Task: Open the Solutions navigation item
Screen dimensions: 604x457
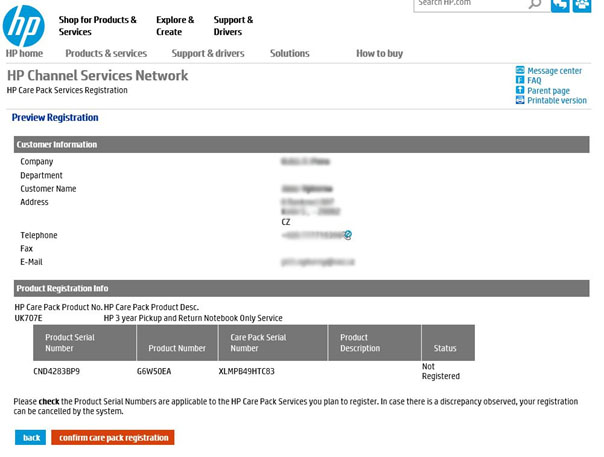Action: (x=290, y=54)
